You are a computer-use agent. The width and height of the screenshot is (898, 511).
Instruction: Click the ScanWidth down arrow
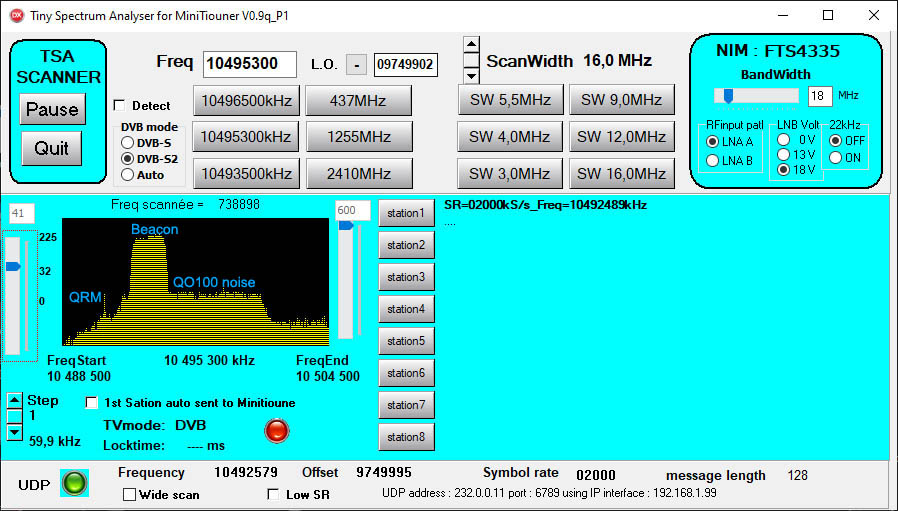471,76
